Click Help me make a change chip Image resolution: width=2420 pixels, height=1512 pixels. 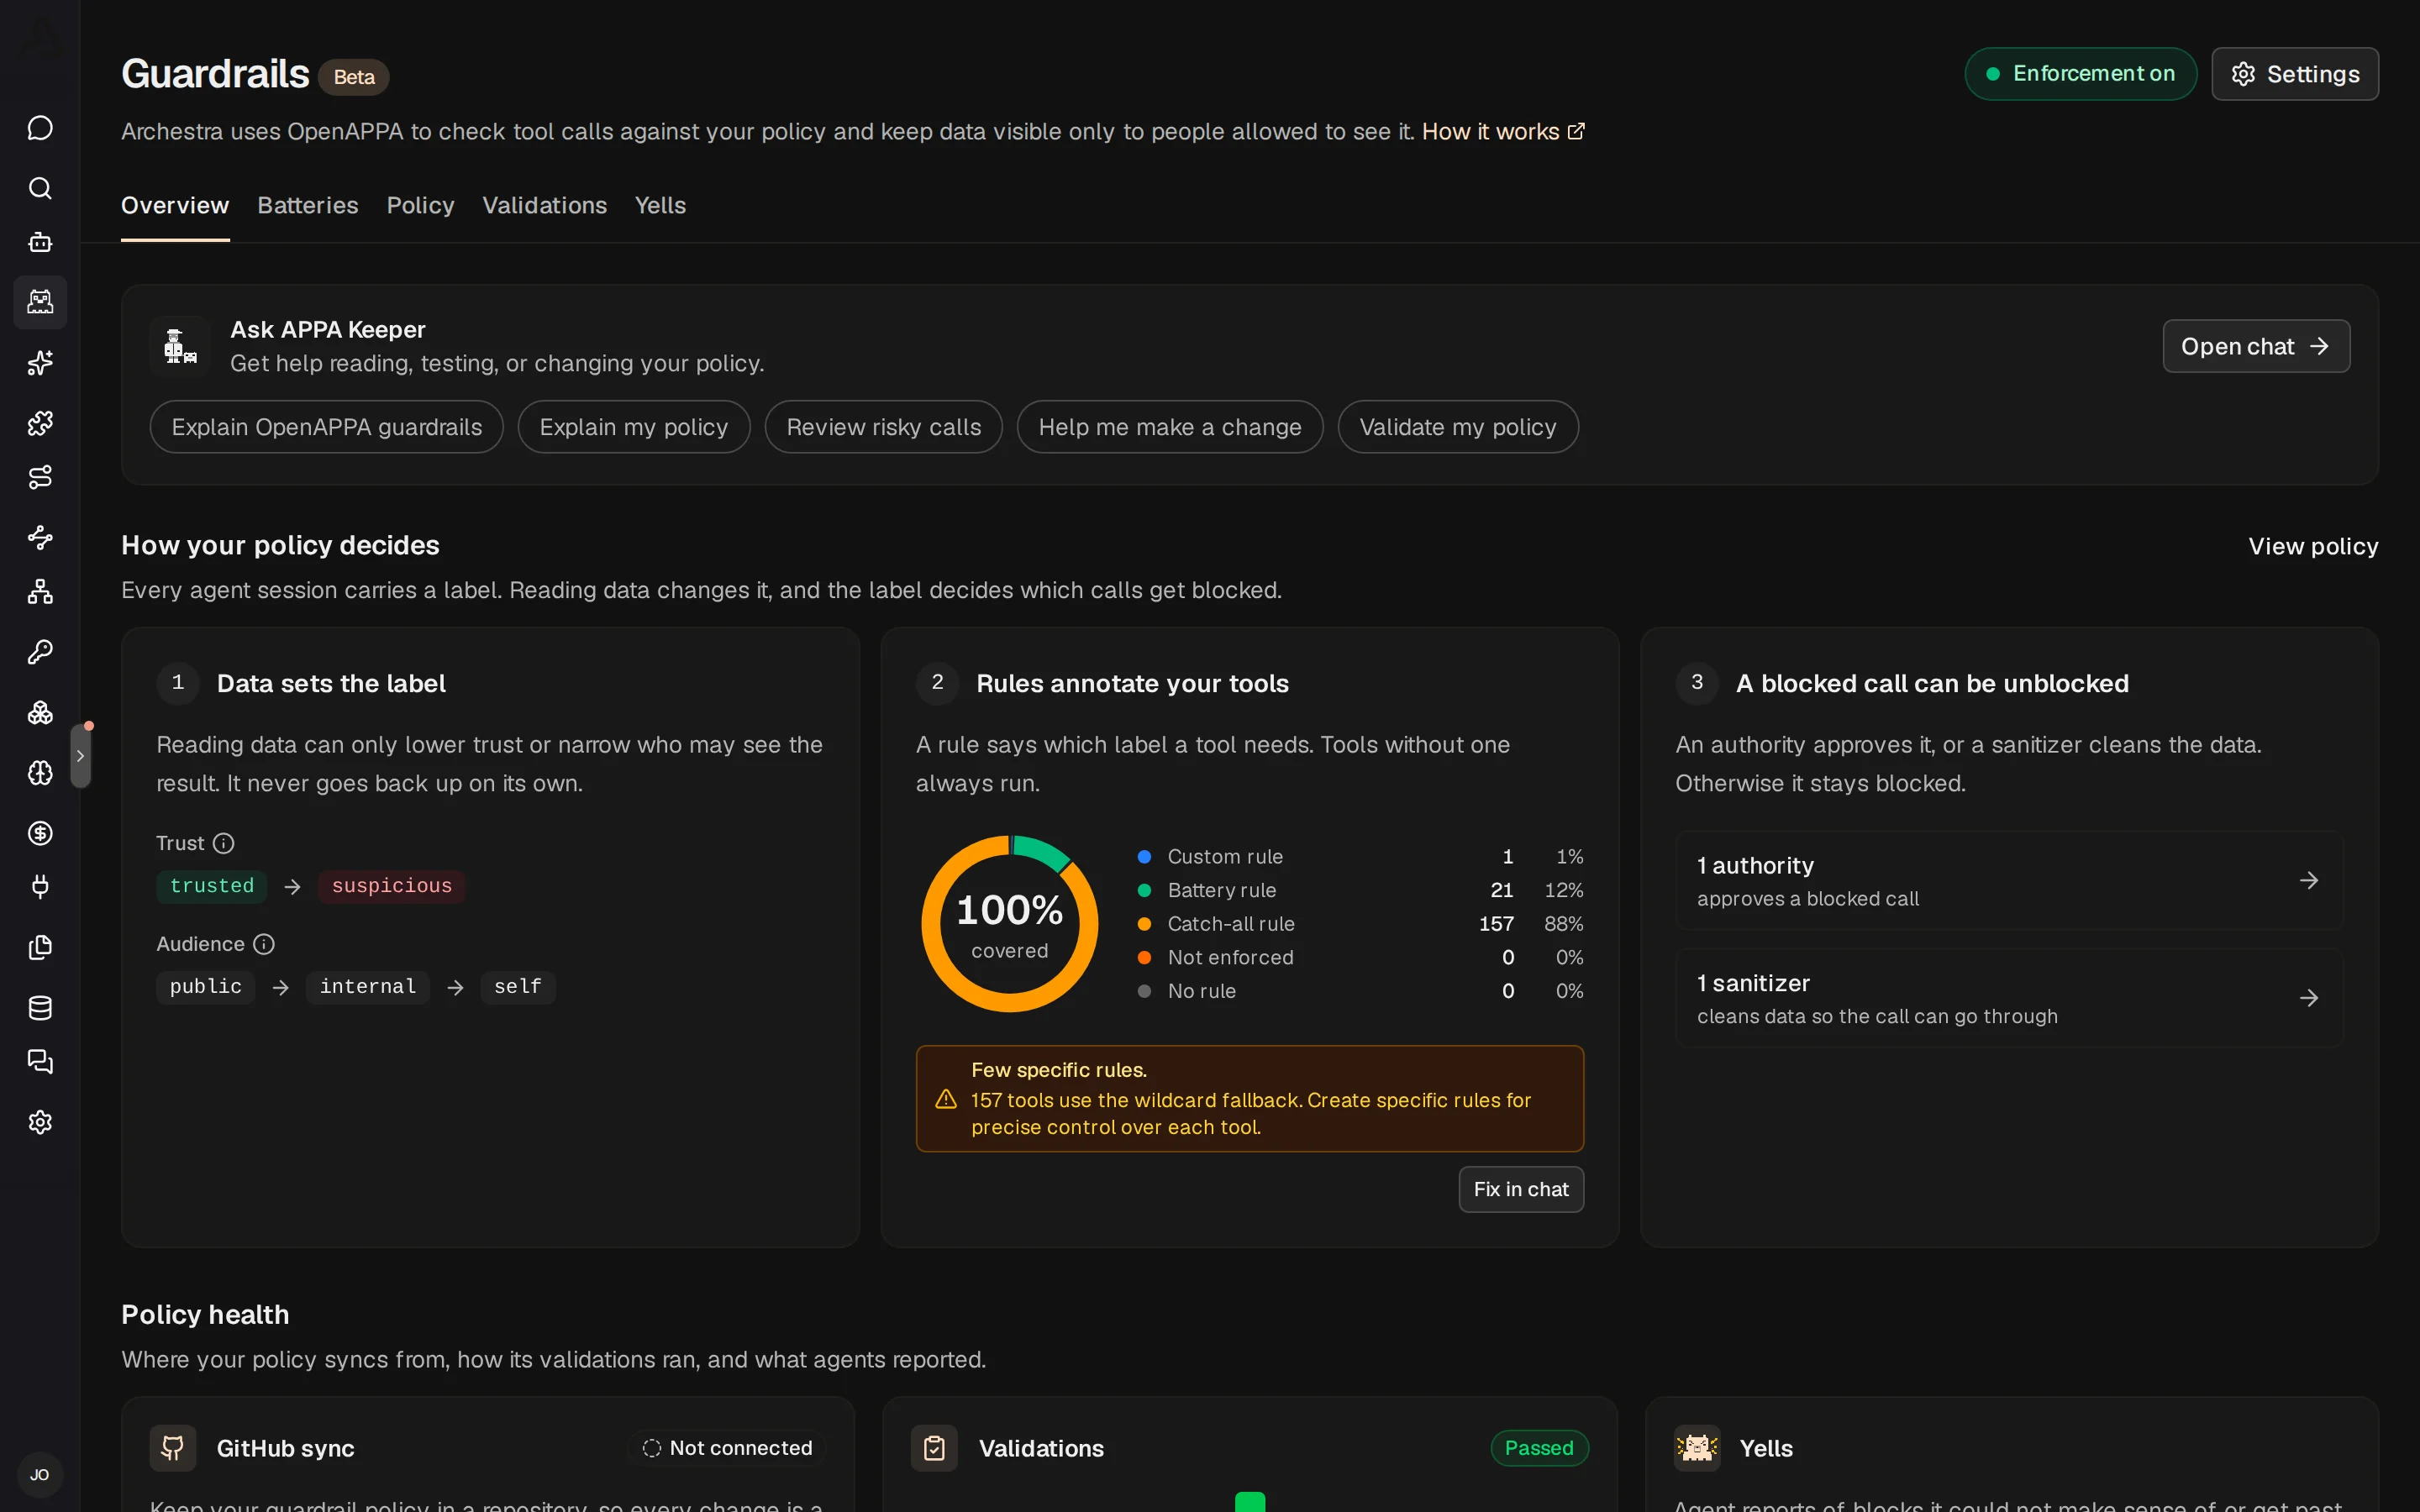tap(1170, 427)
